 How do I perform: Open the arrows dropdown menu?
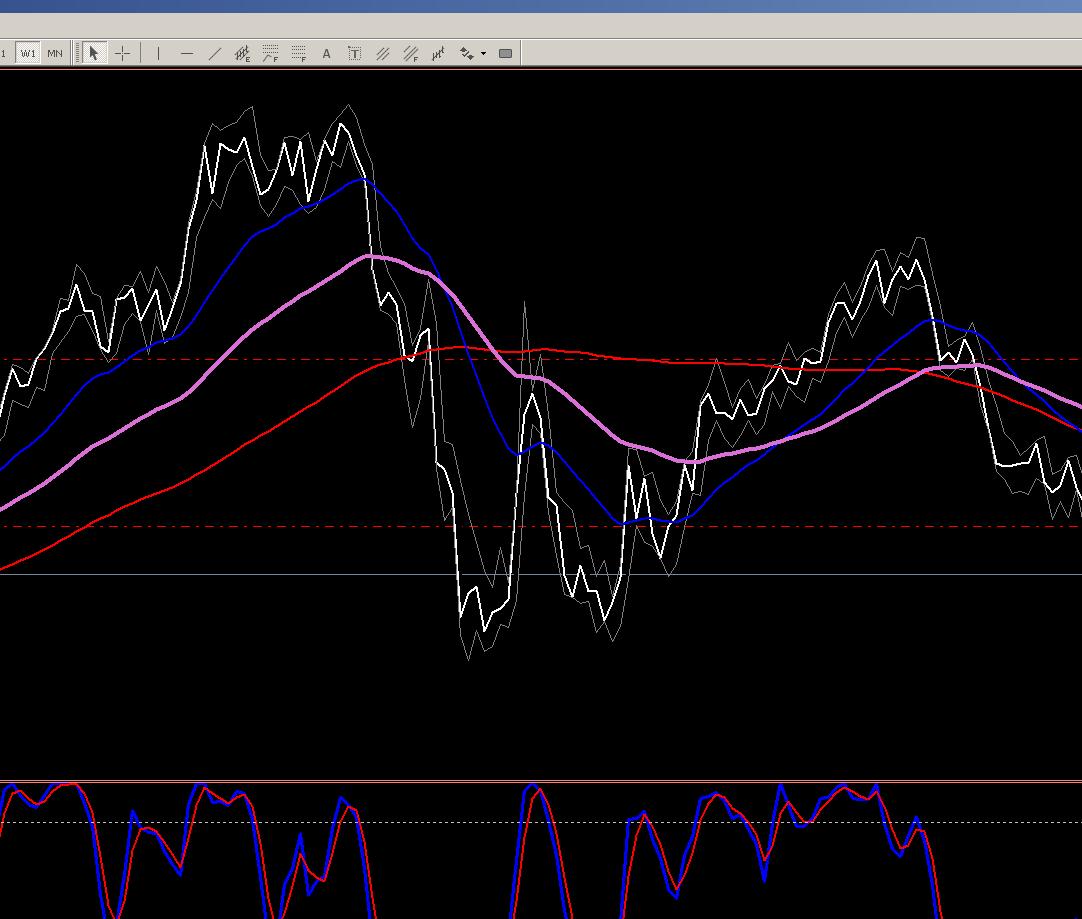[x=484, y=53]
